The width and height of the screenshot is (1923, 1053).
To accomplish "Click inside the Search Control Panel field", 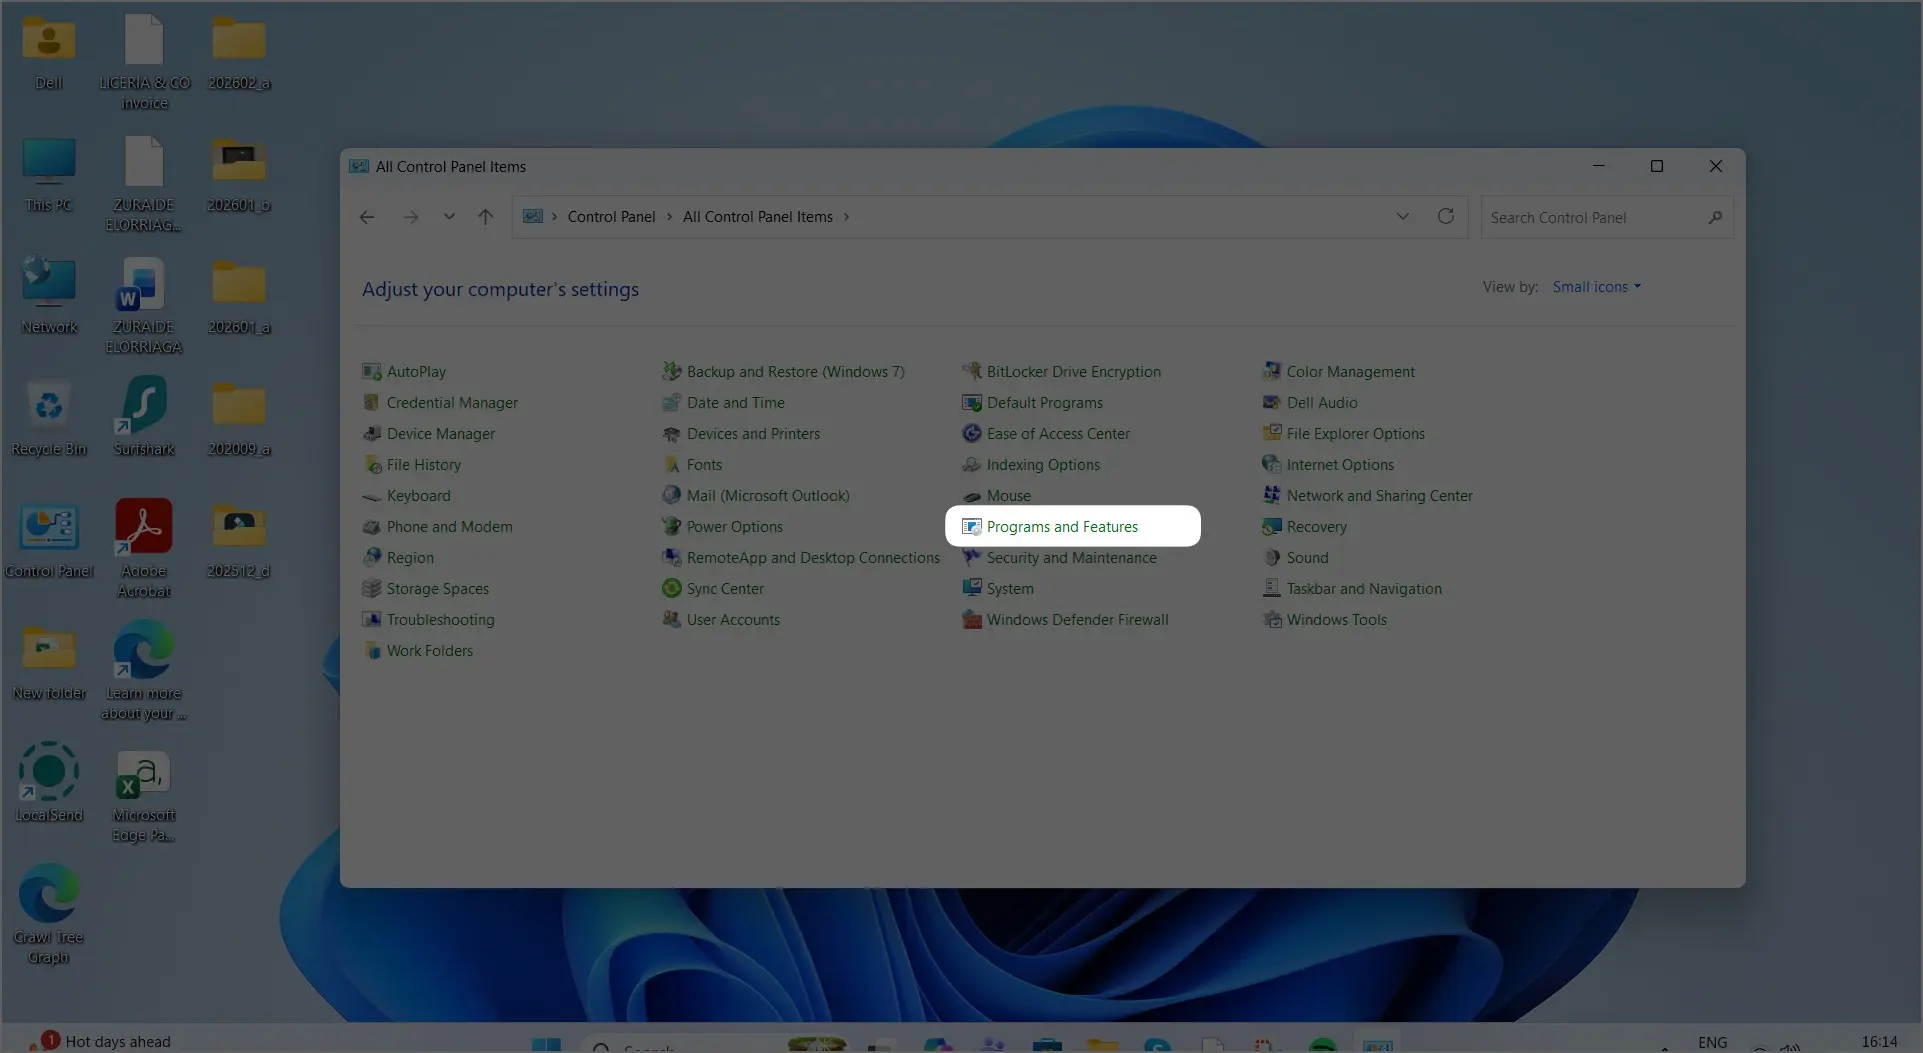I will click(1595, 218).
